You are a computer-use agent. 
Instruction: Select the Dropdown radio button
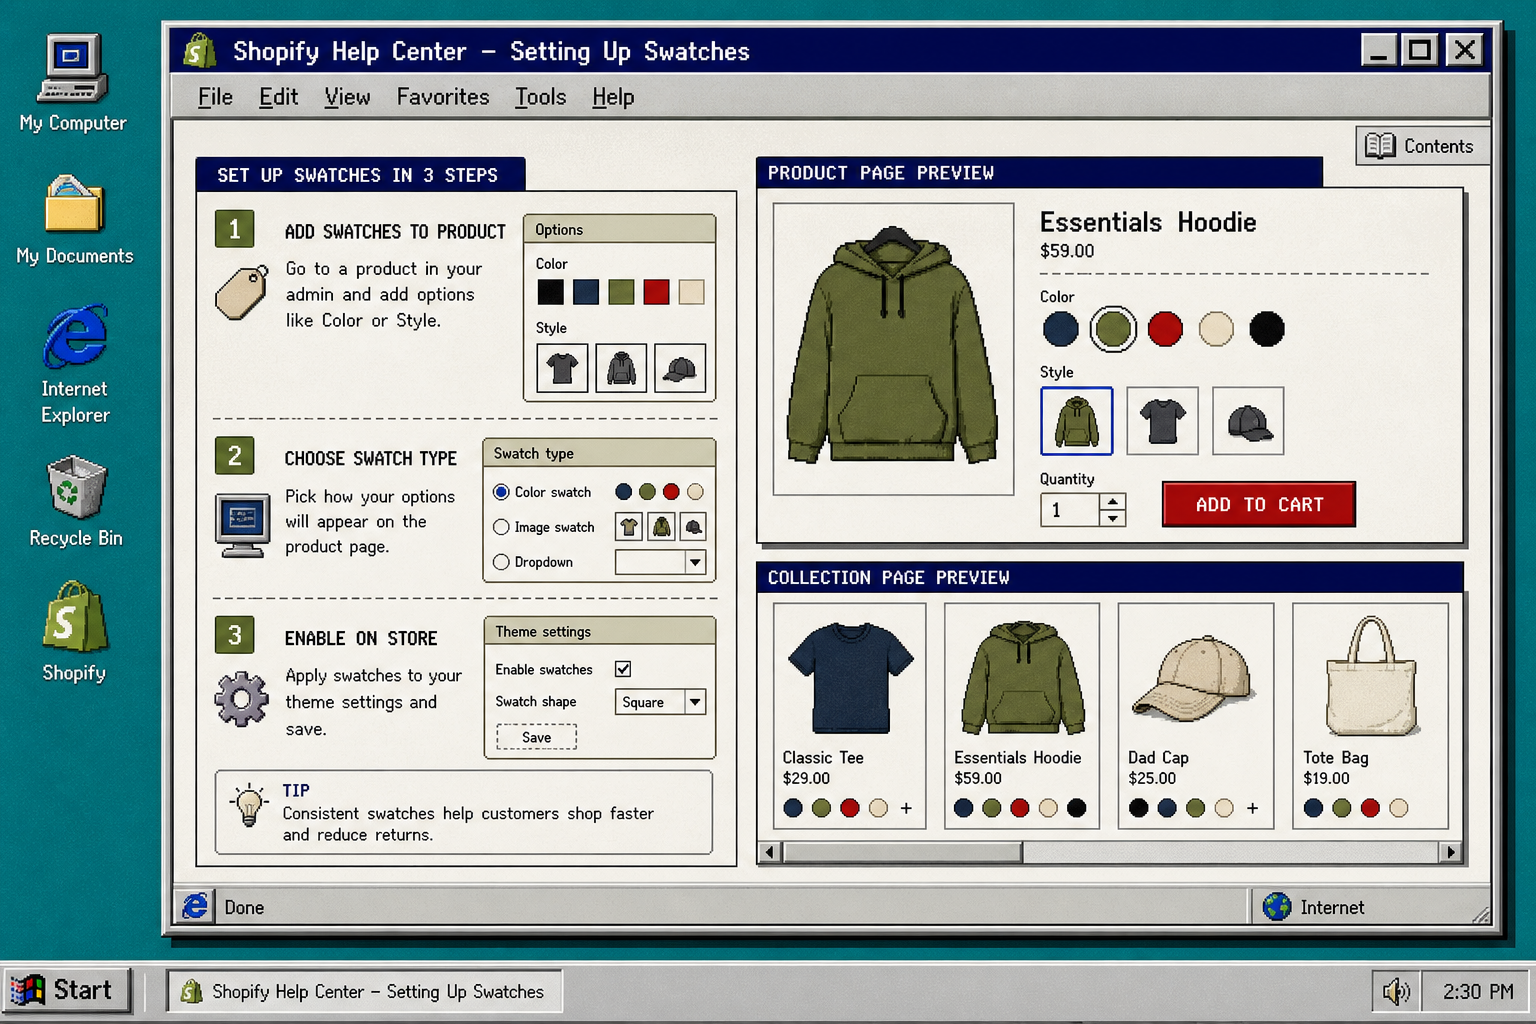(x=501, y=562)
